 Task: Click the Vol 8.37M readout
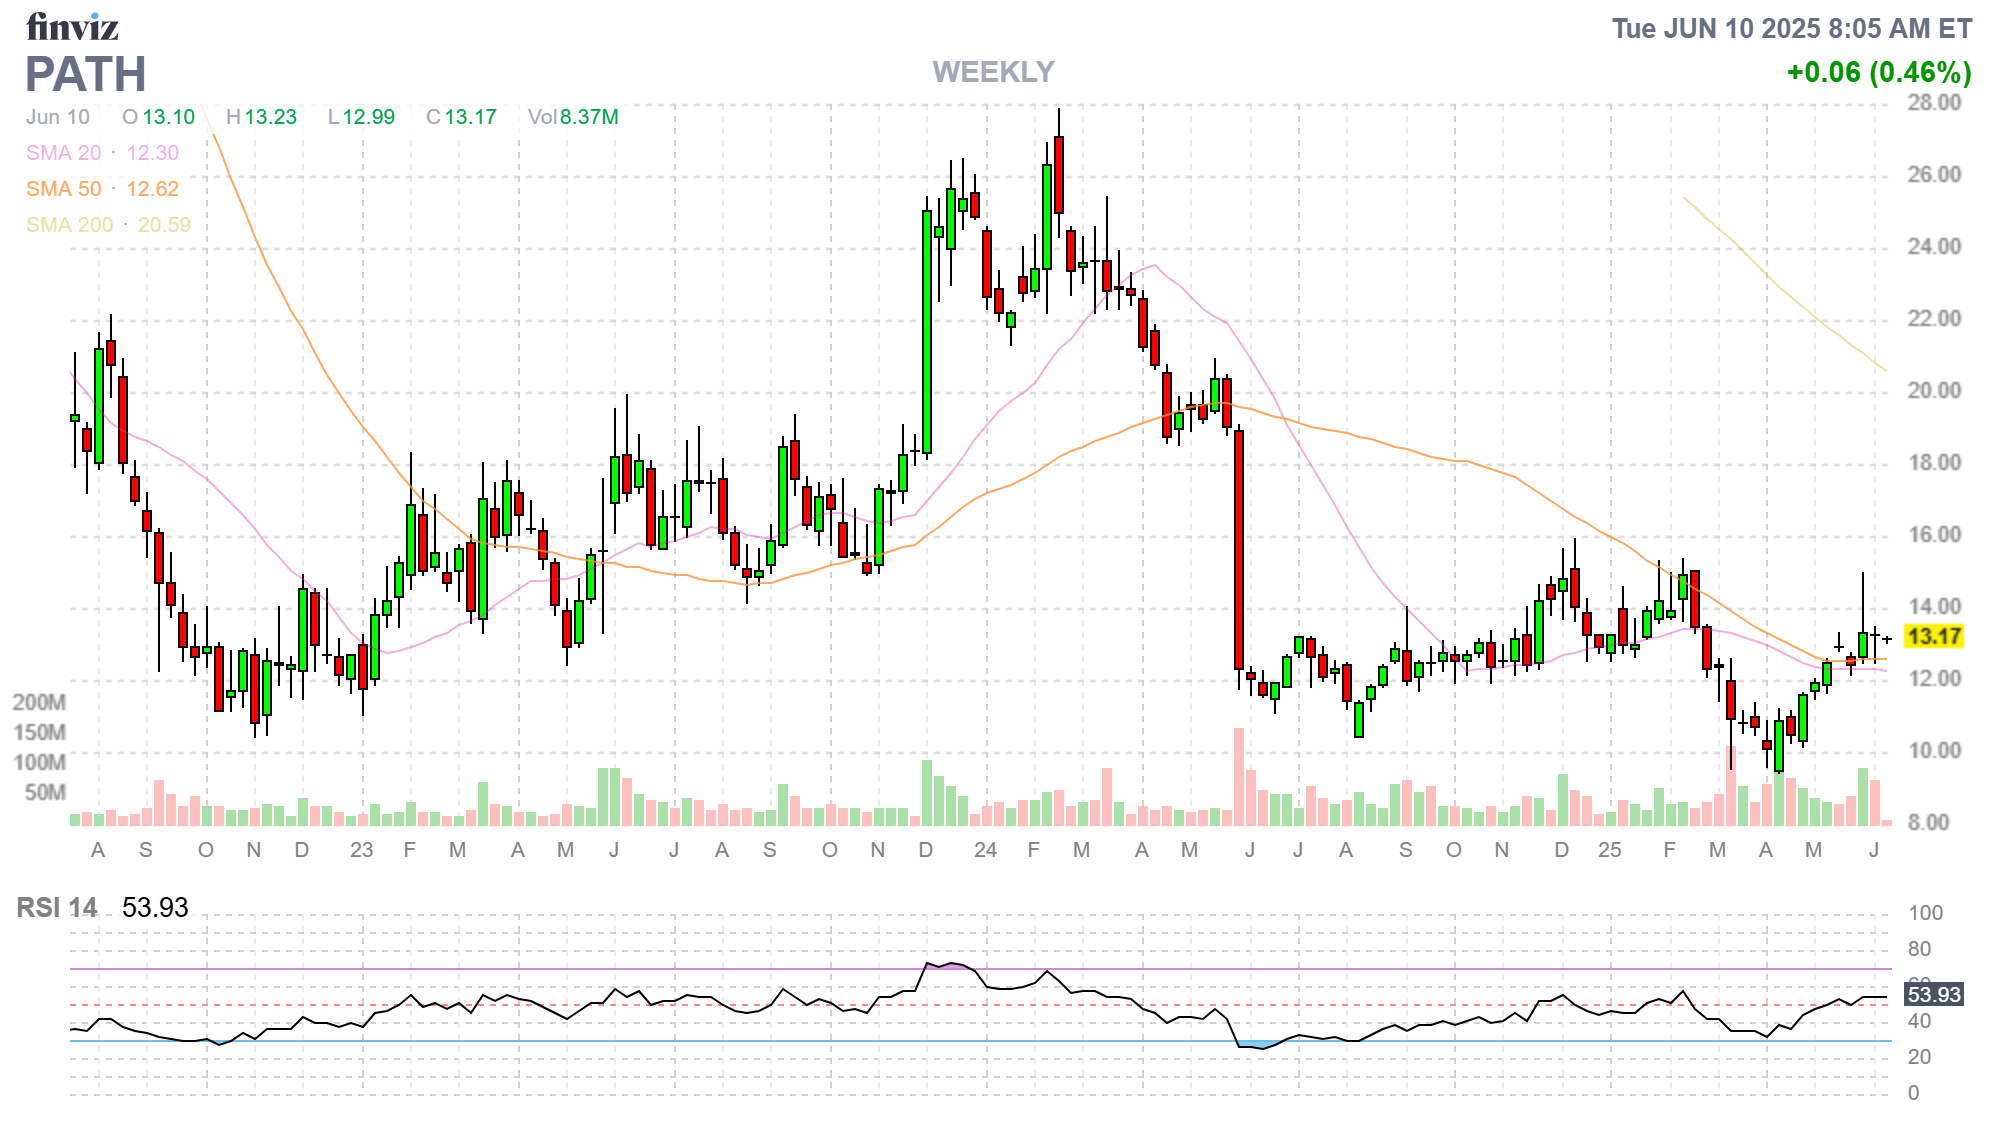(x=573, y=117)
